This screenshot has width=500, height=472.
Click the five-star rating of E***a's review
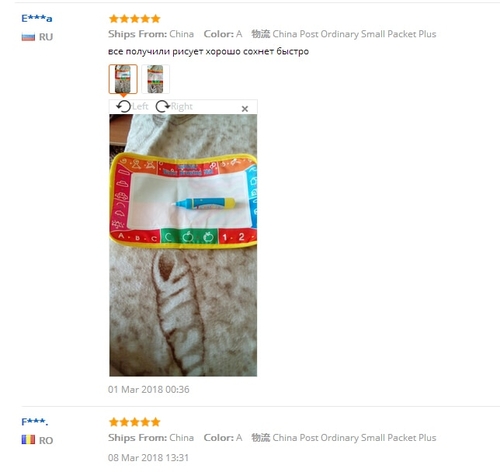pos(135,19)
